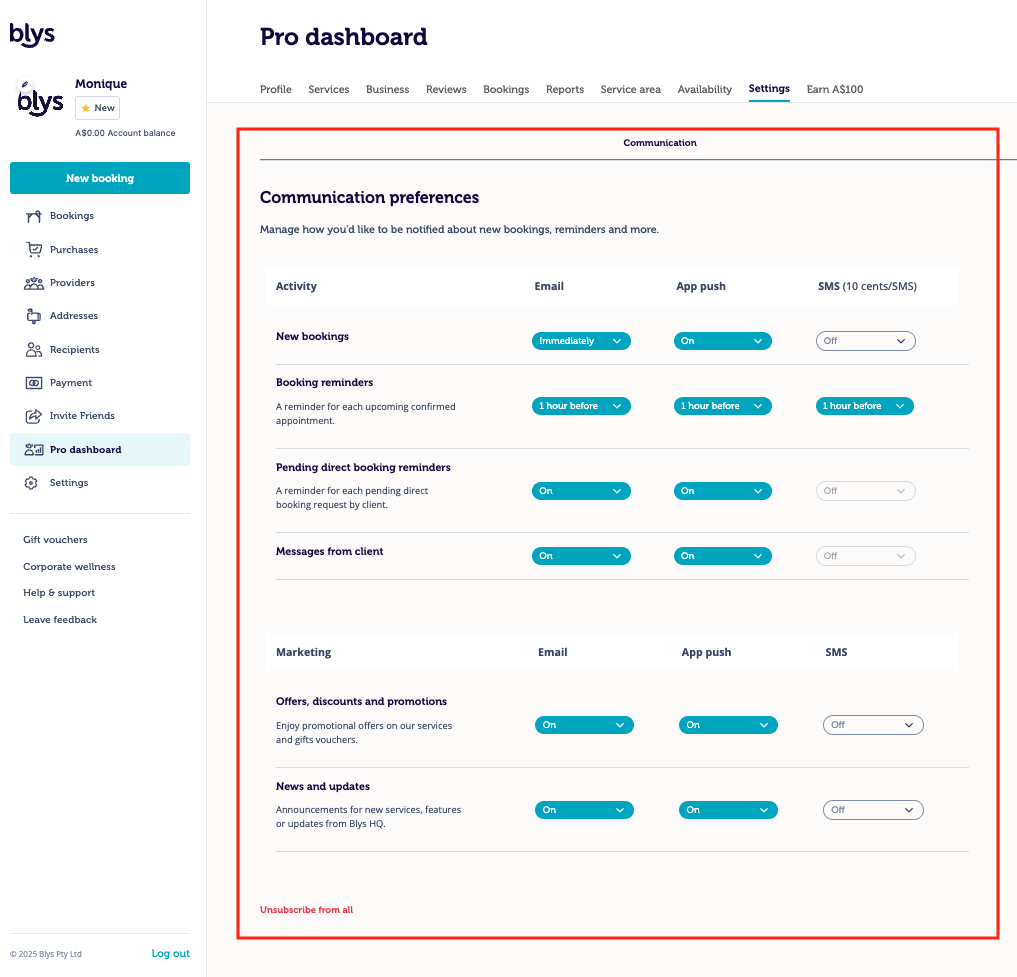Open Booking reminders App push dropdown
1017x977 pixels.
click(x=723, y=406)
